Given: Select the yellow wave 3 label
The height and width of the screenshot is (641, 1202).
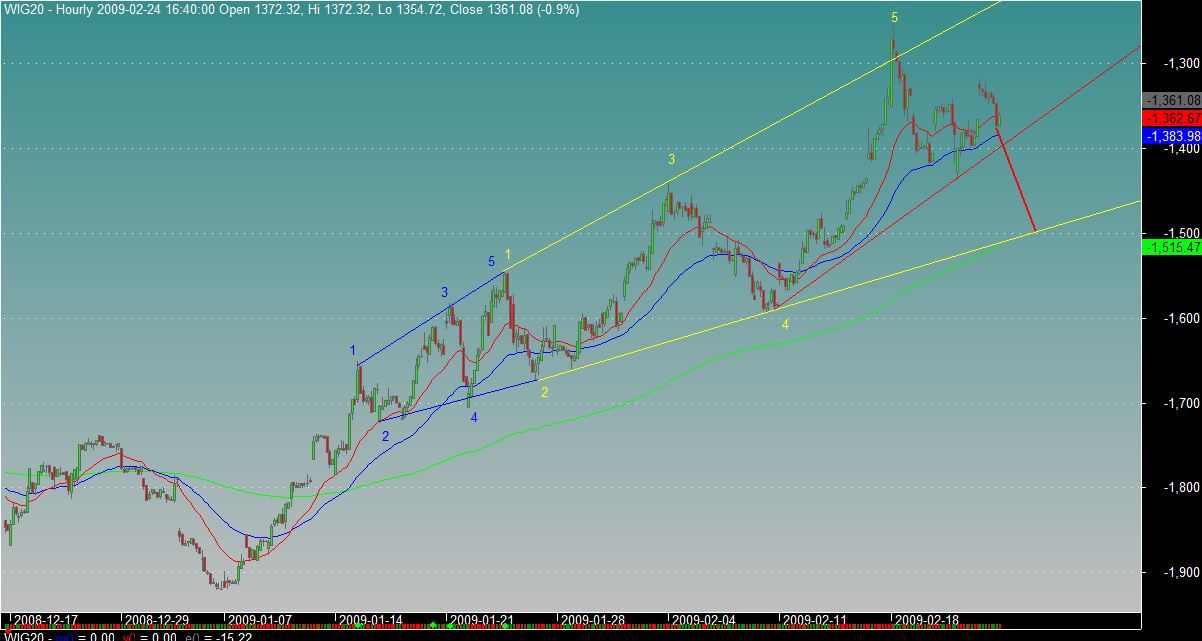Looking at the screenshot, I should click(672, 159).
